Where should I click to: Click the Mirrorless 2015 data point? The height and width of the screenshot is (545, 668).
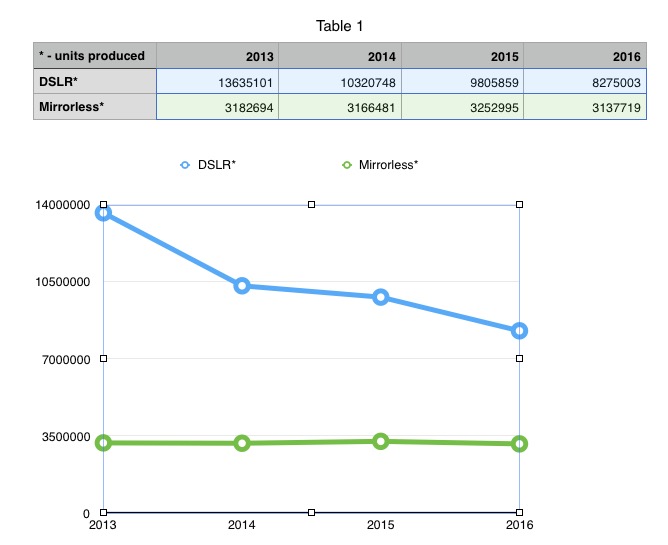tap(380, 441)
